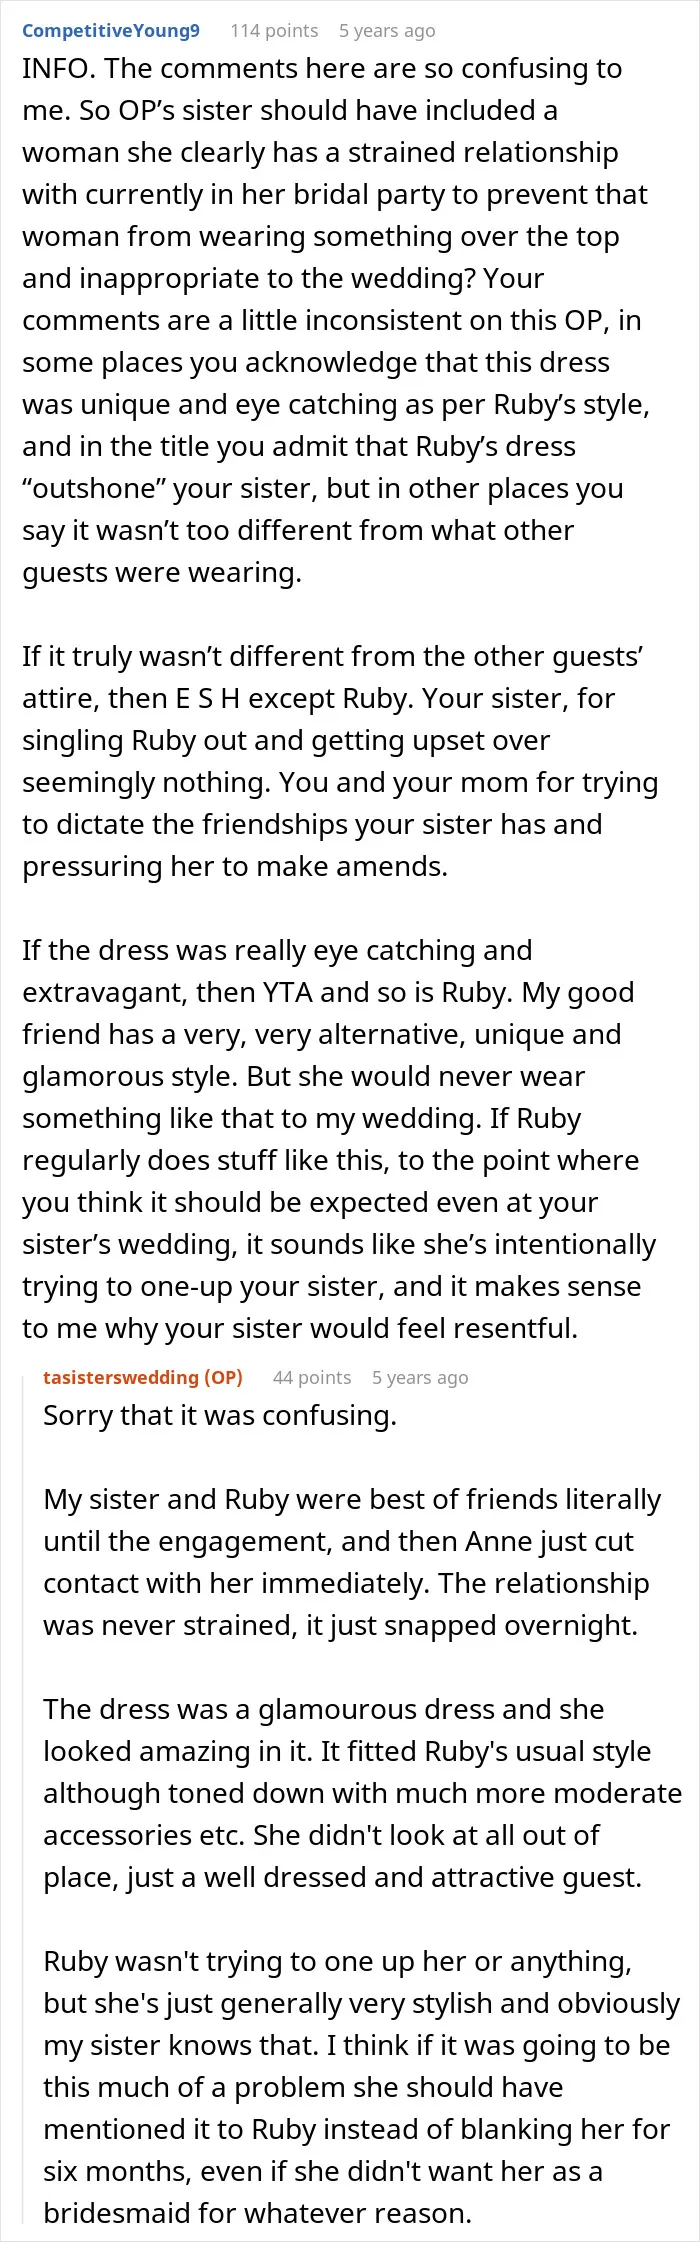Click the 44 points score

312,1377
